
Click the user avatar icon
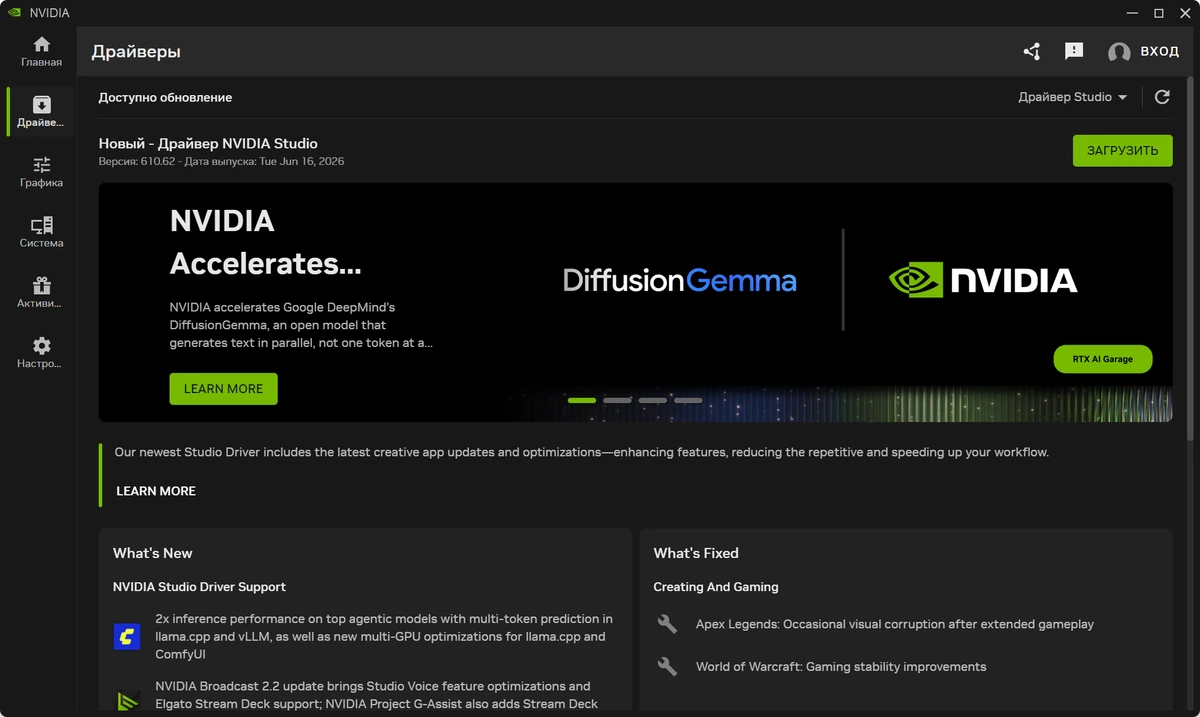pyautogui.click(x=1119, y=52)
